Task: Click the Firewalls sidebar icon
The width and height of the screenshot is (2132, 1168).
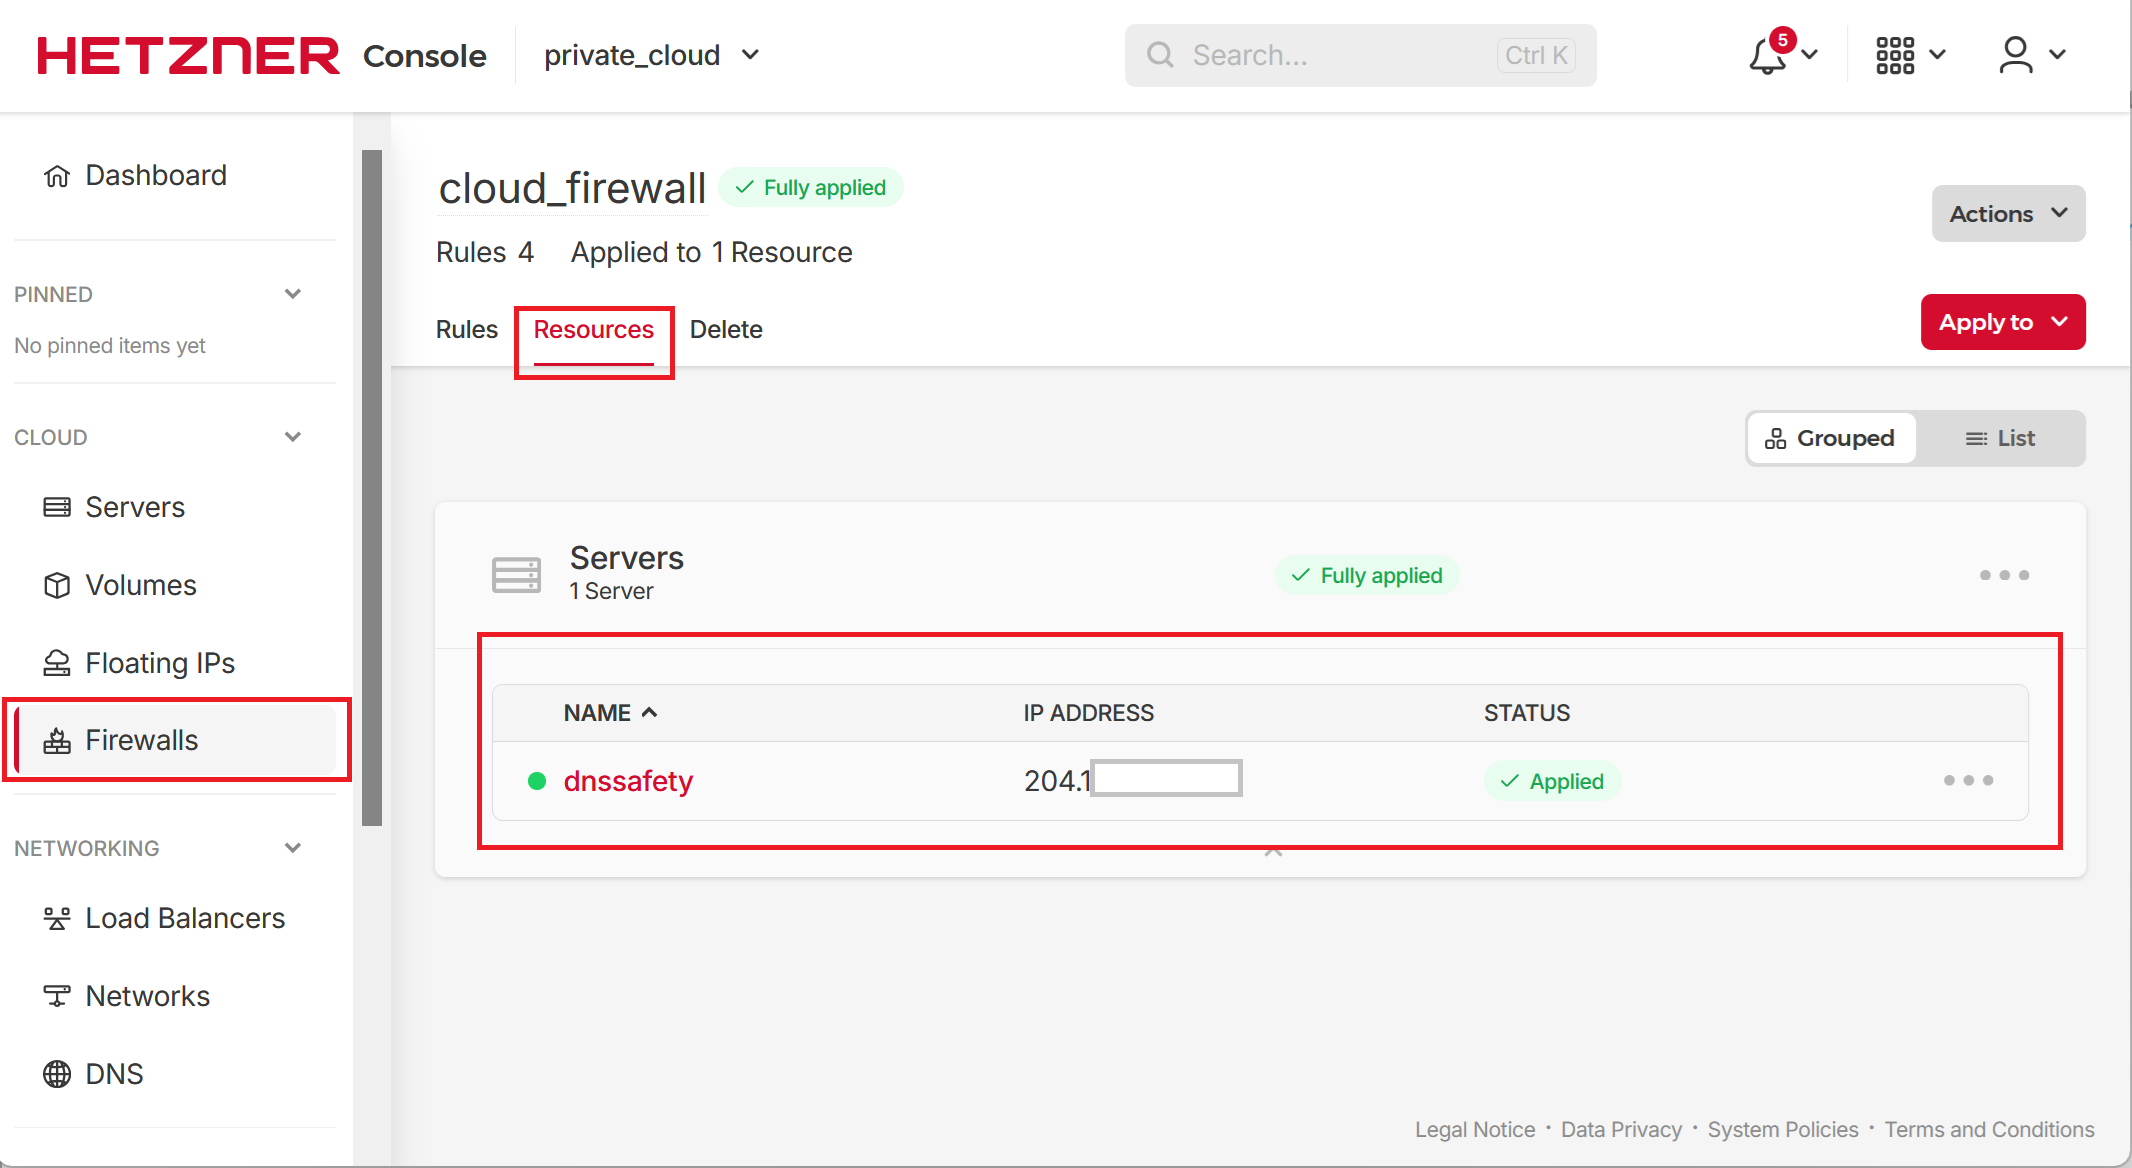Action: [57, 741]
